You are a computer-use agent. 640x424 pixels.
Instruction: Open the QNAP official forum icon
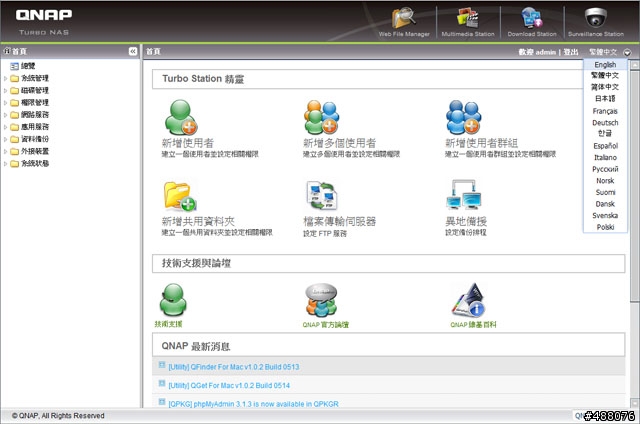pos(321,300)
